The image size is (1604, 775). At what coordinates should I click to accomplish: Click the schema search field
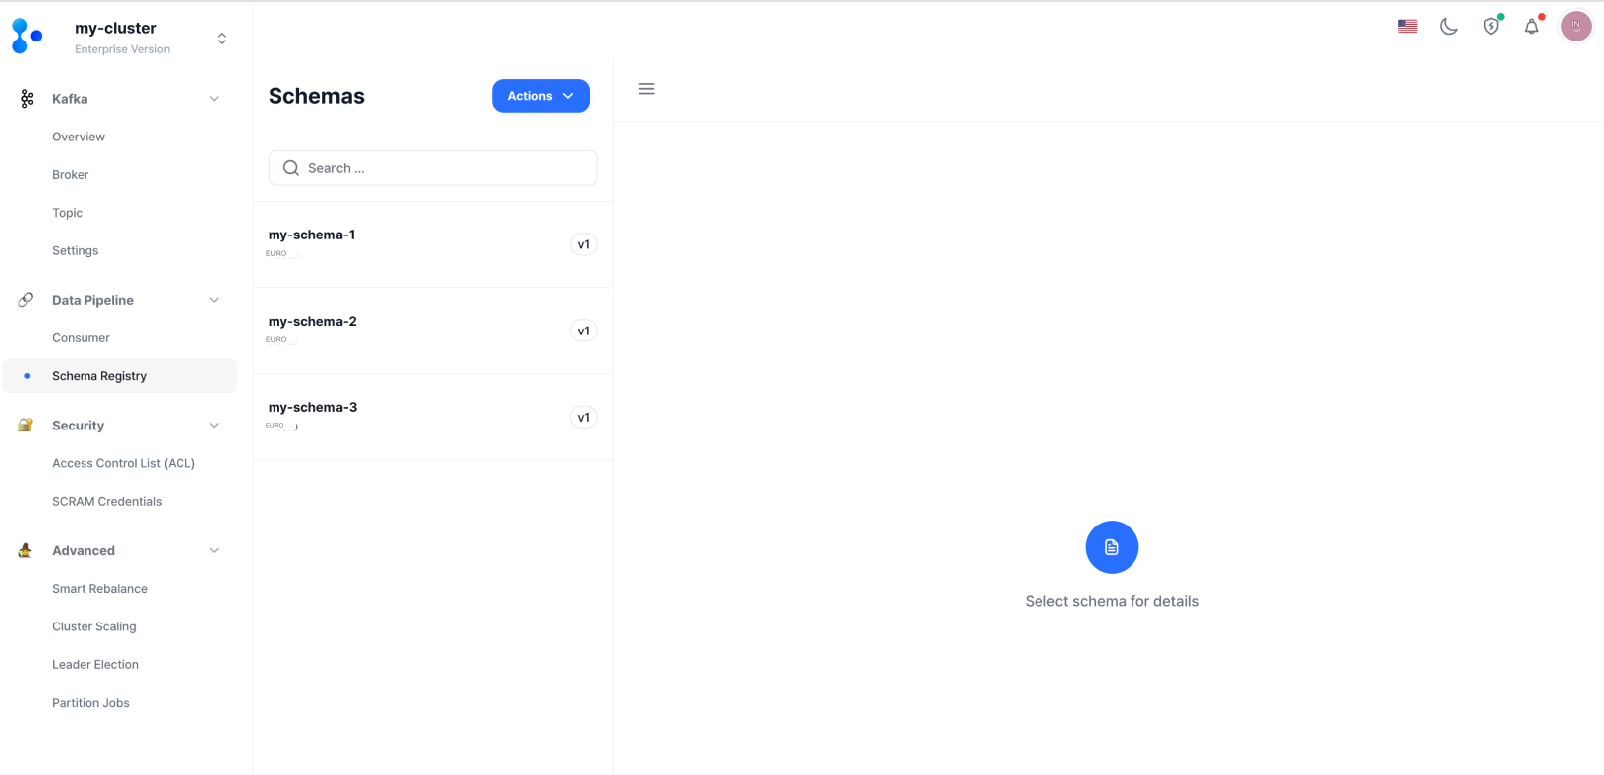(x=433, y=168)
